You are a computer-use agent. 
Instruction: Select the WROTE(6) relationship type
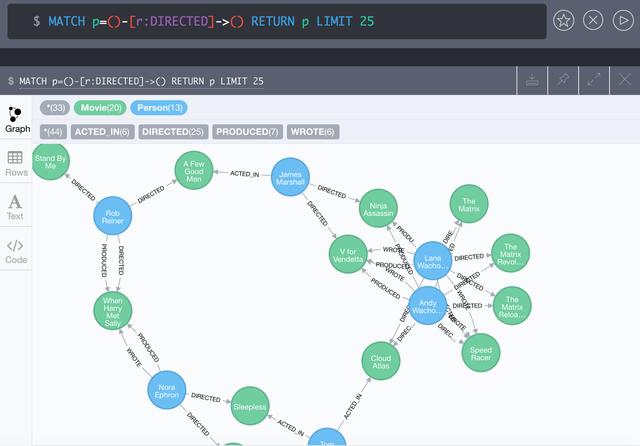point(313,132)
